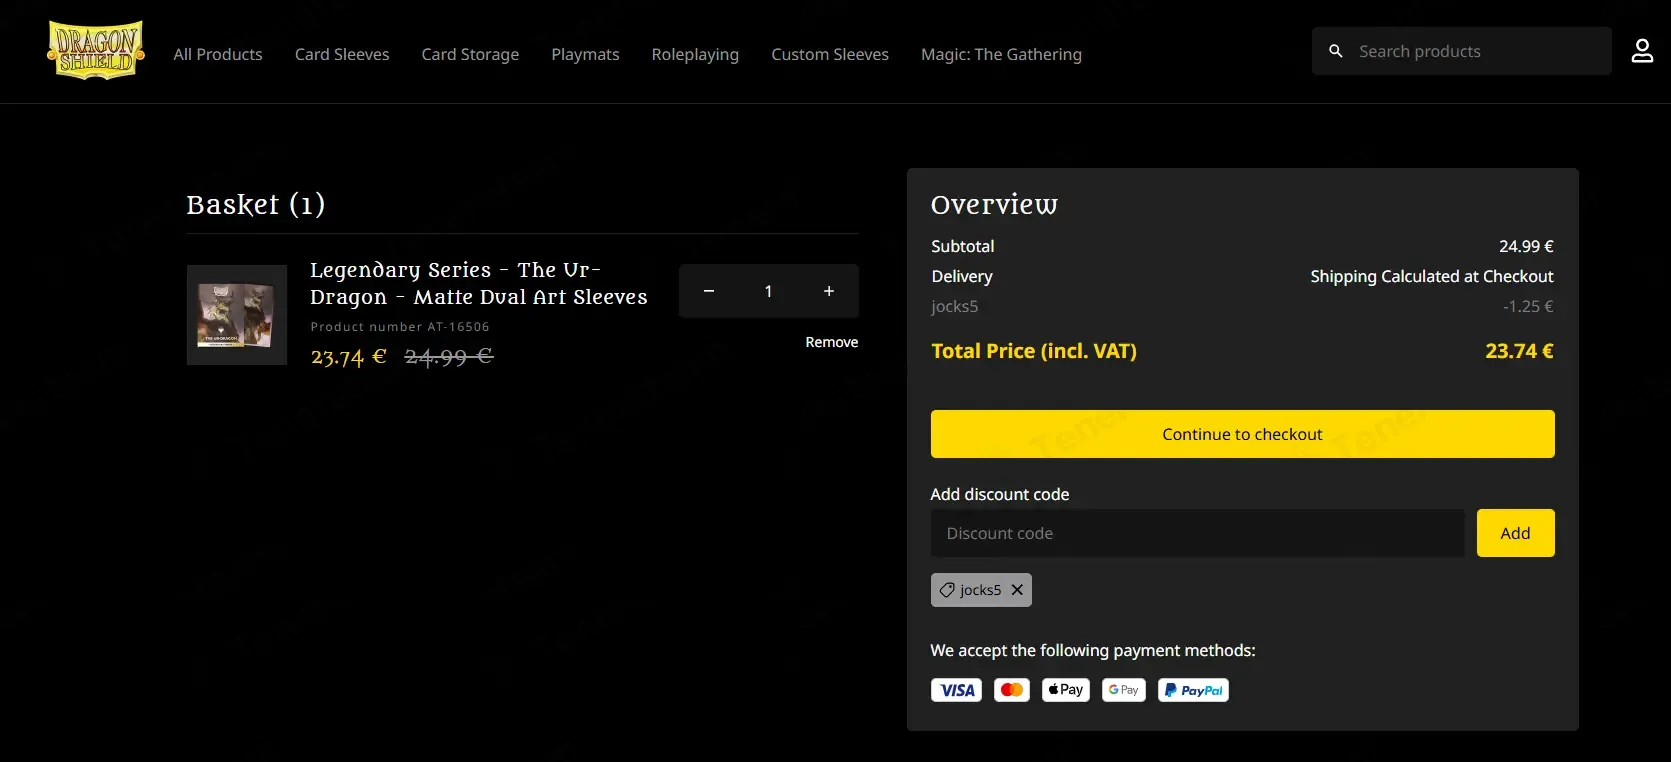Go to Card Sleeves category
This screenshot has width=1671, height=762.
(342, 54)
